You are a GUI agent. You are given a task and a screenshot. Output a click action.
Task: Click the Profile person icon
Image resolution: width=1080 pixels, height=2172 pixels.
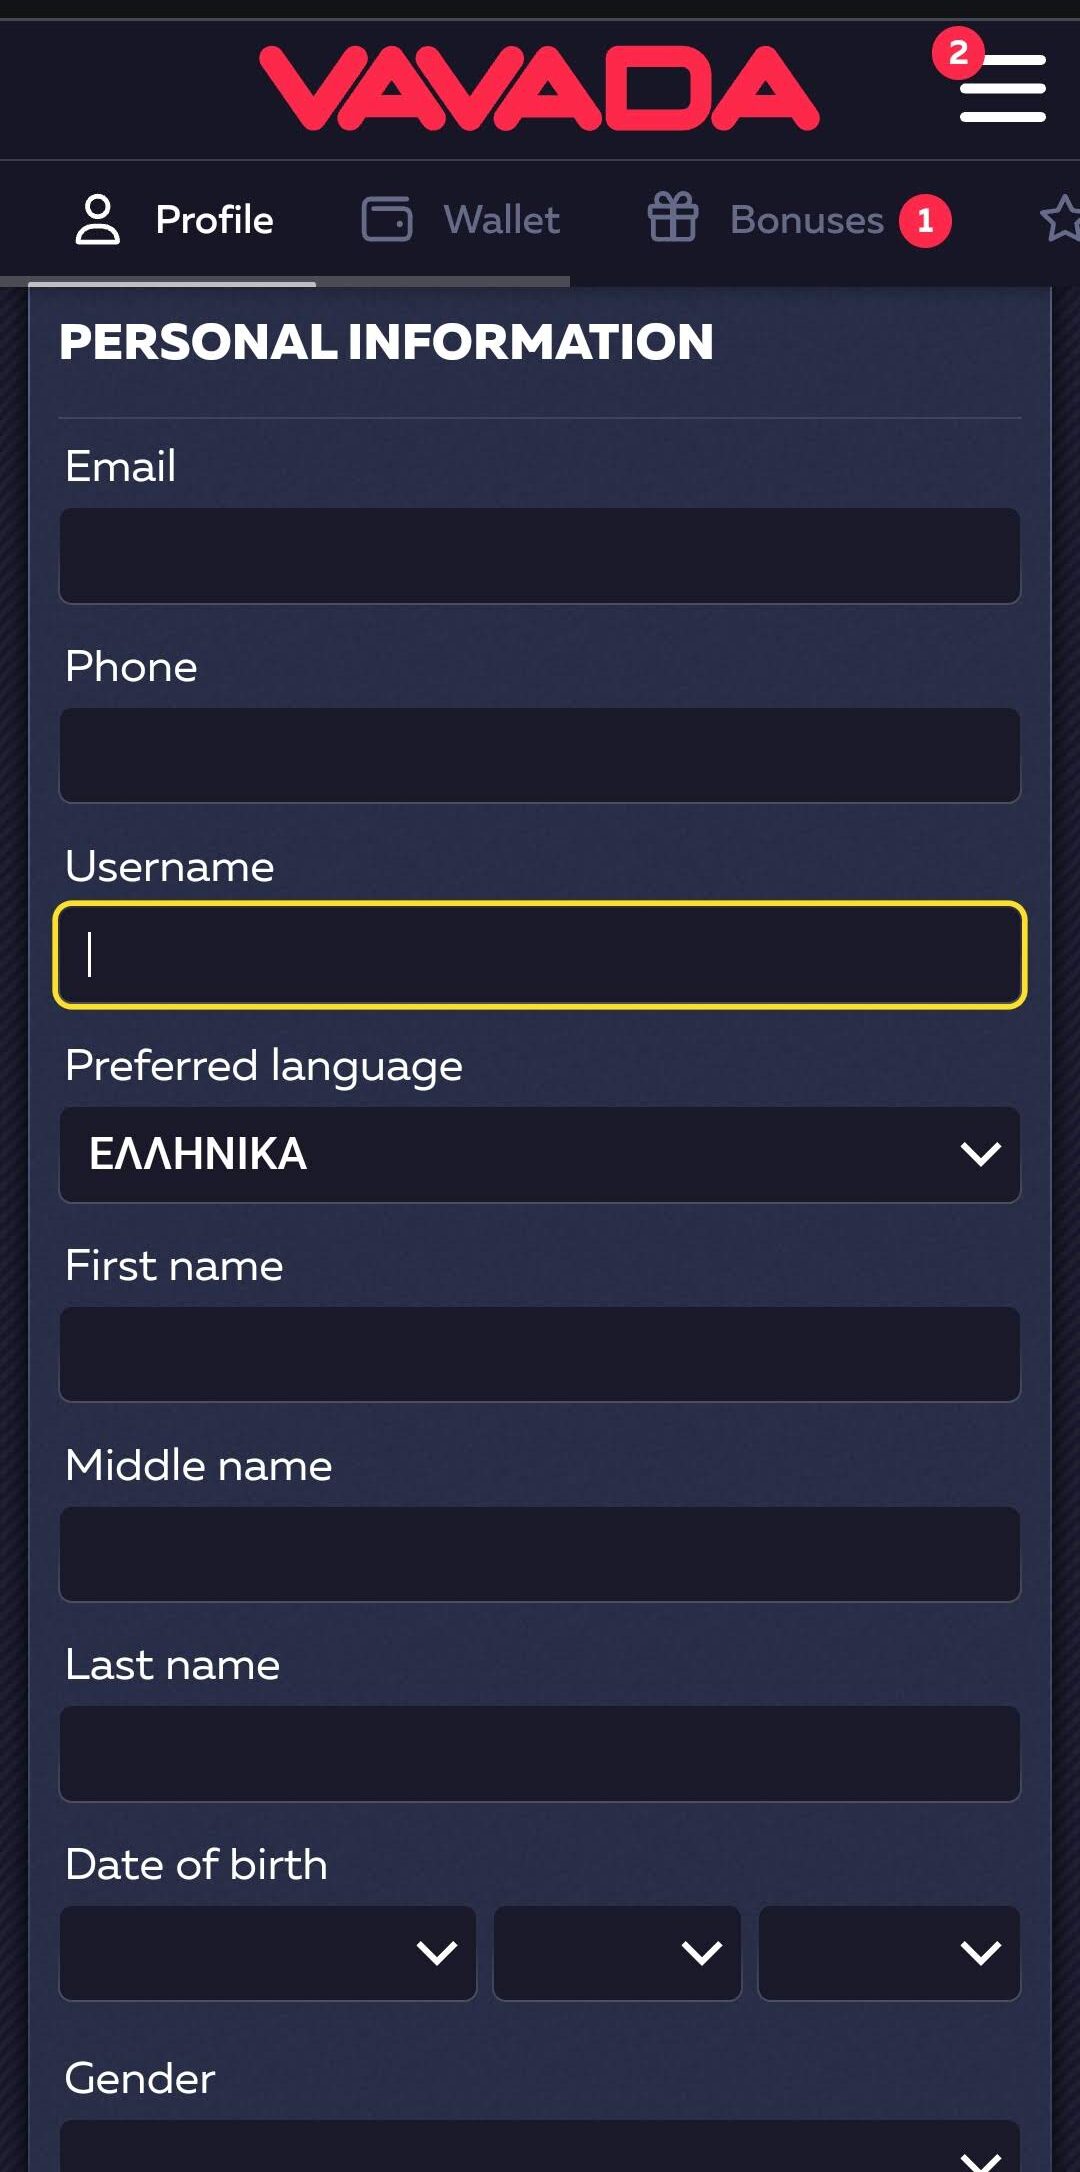click(x=98, y=220)
